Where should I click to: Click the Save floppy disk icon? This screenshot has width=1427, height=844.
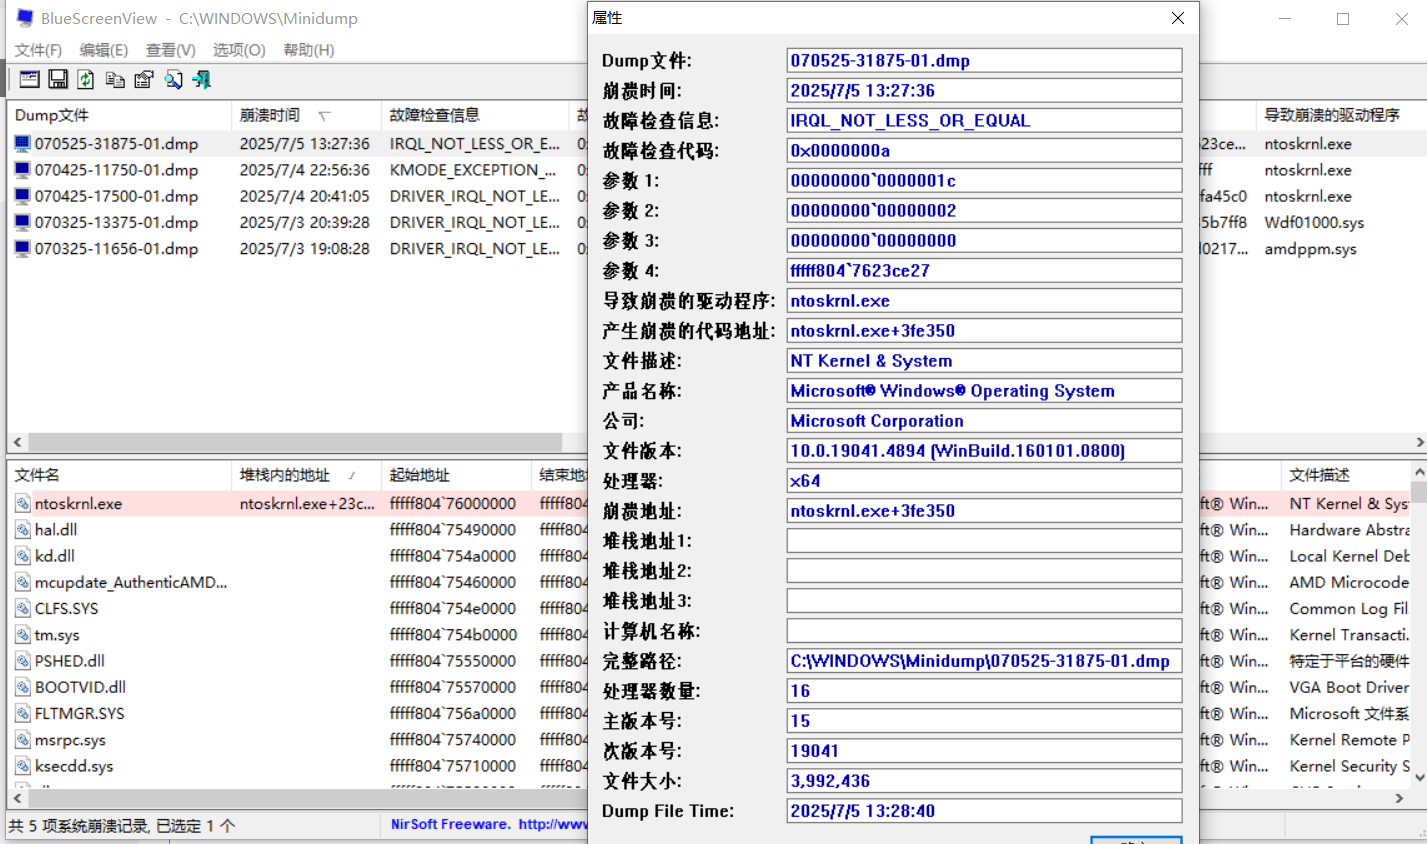click(x=58, y=80)
